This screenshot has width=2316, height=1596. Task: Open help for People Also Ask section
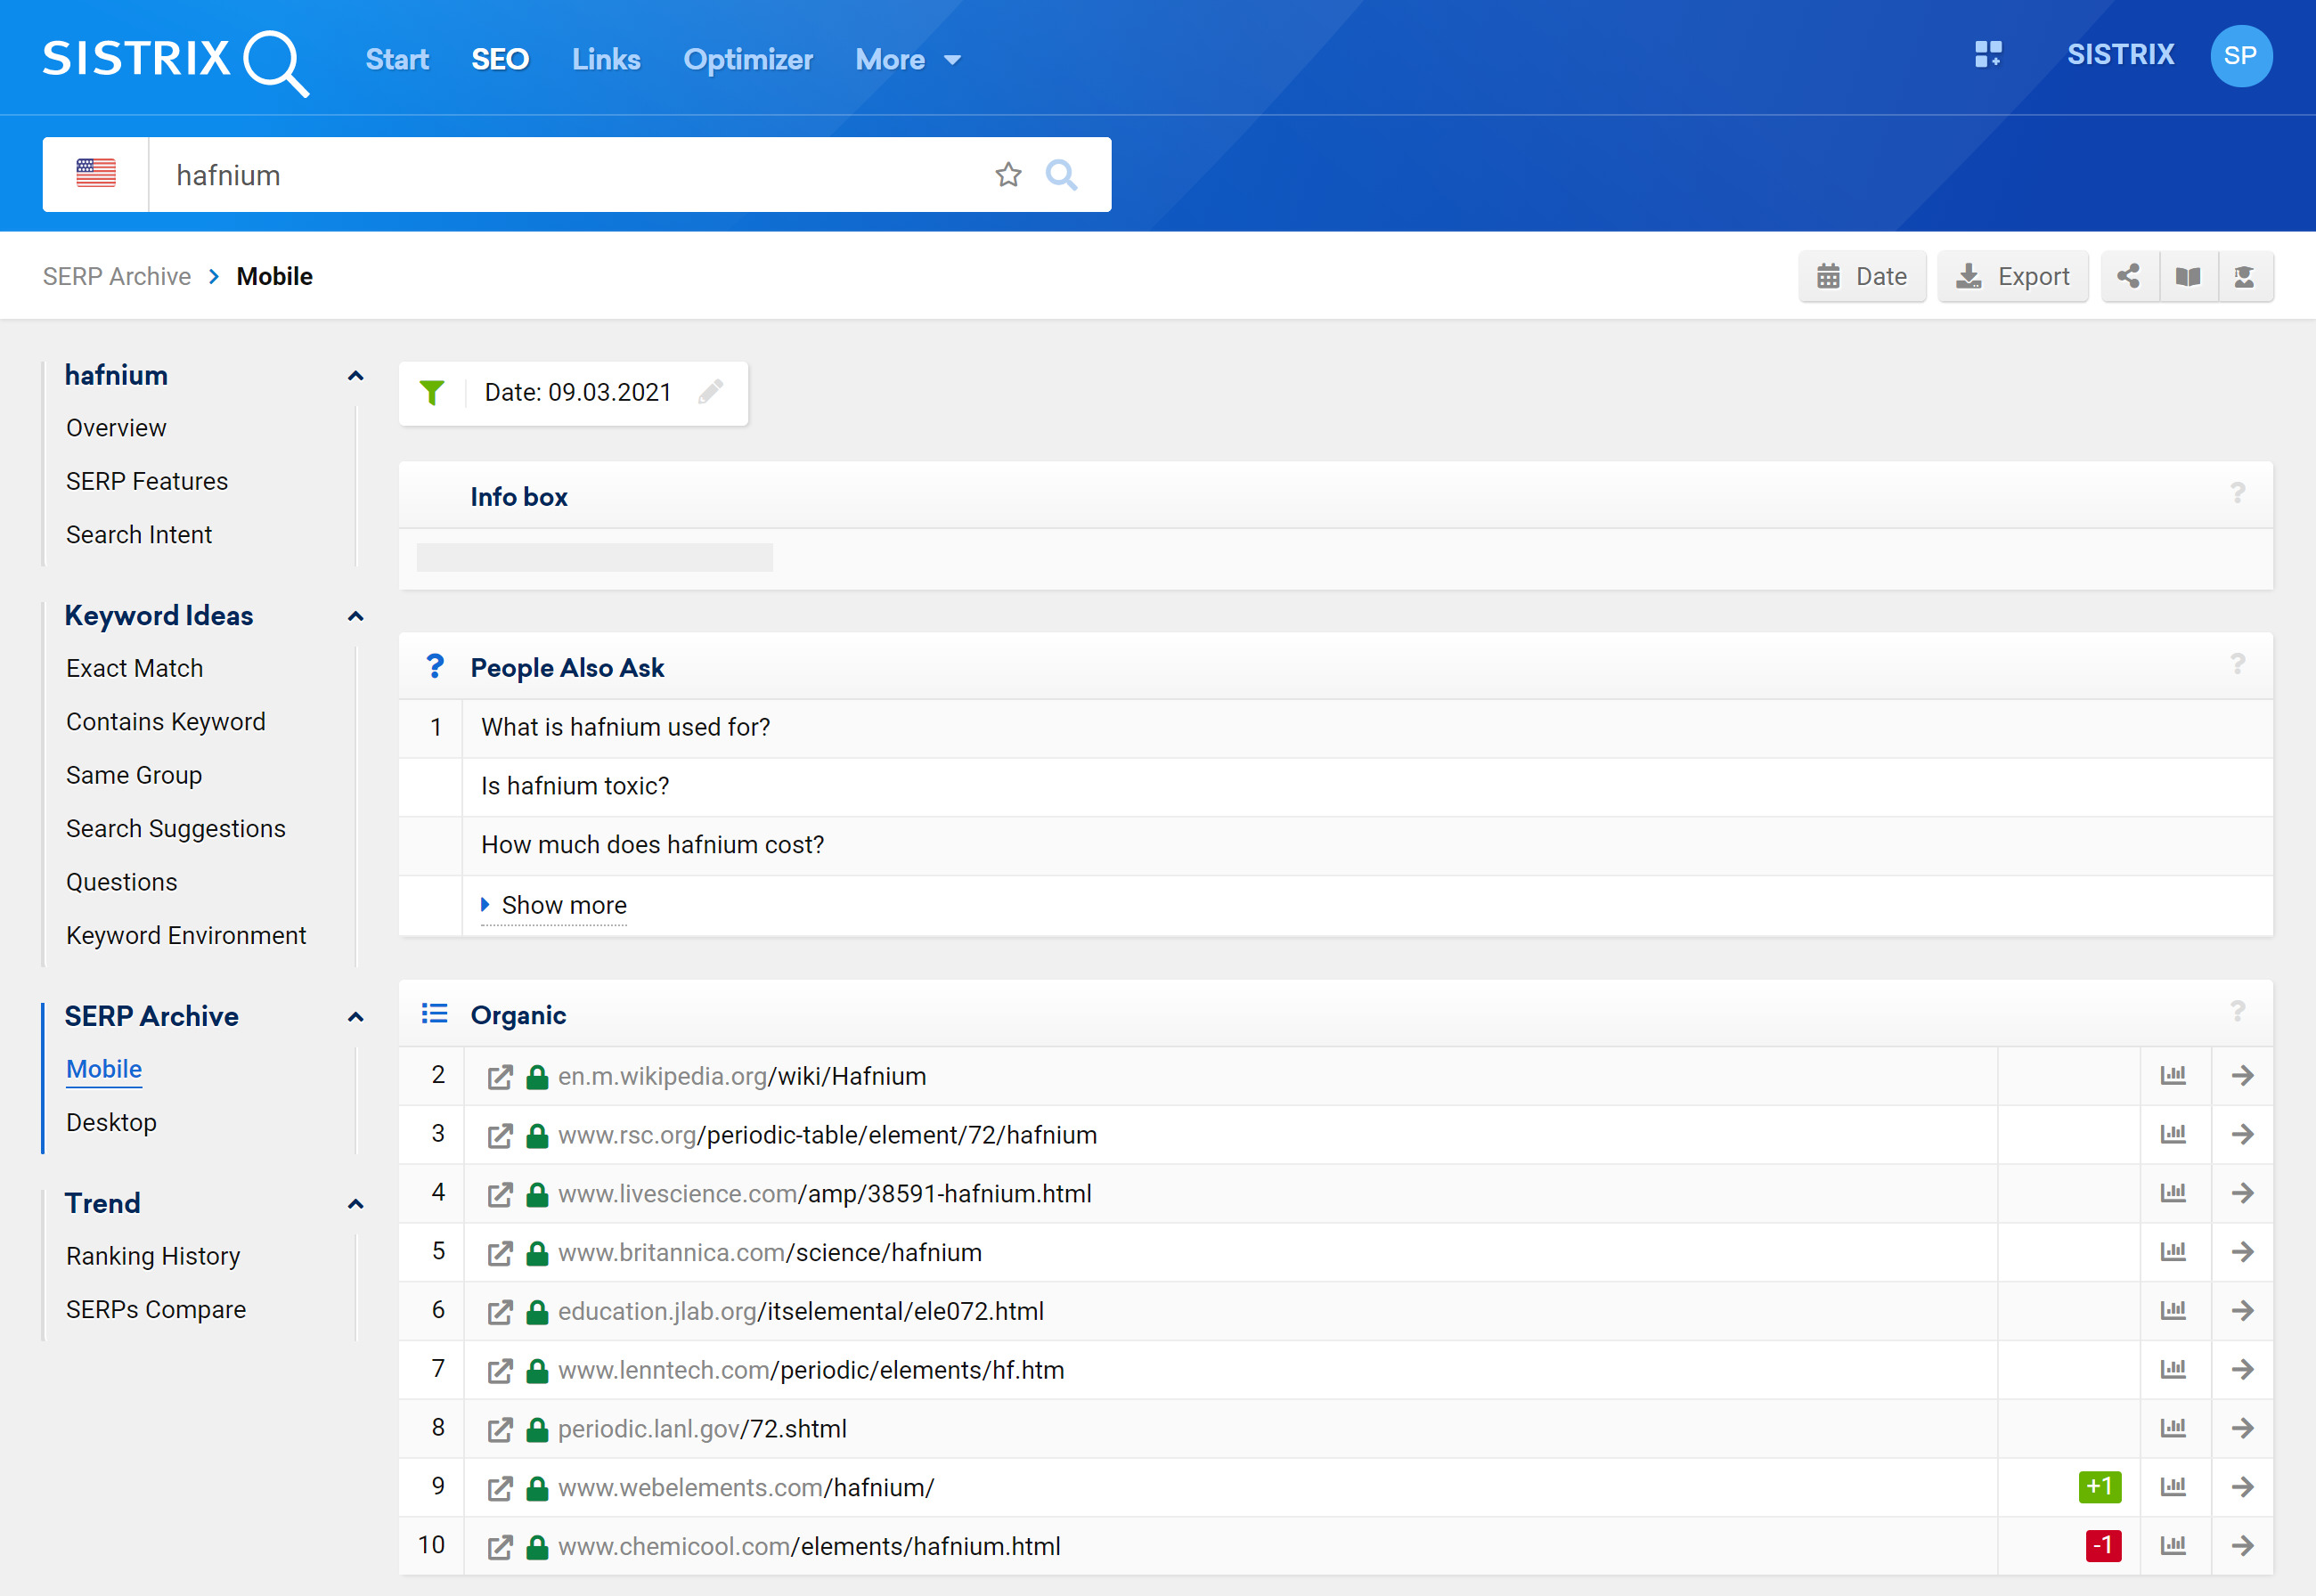(2238, 665)
